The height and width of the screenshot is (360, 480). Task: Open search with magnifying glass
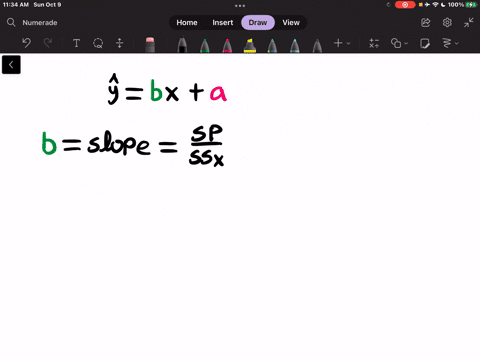11,22
